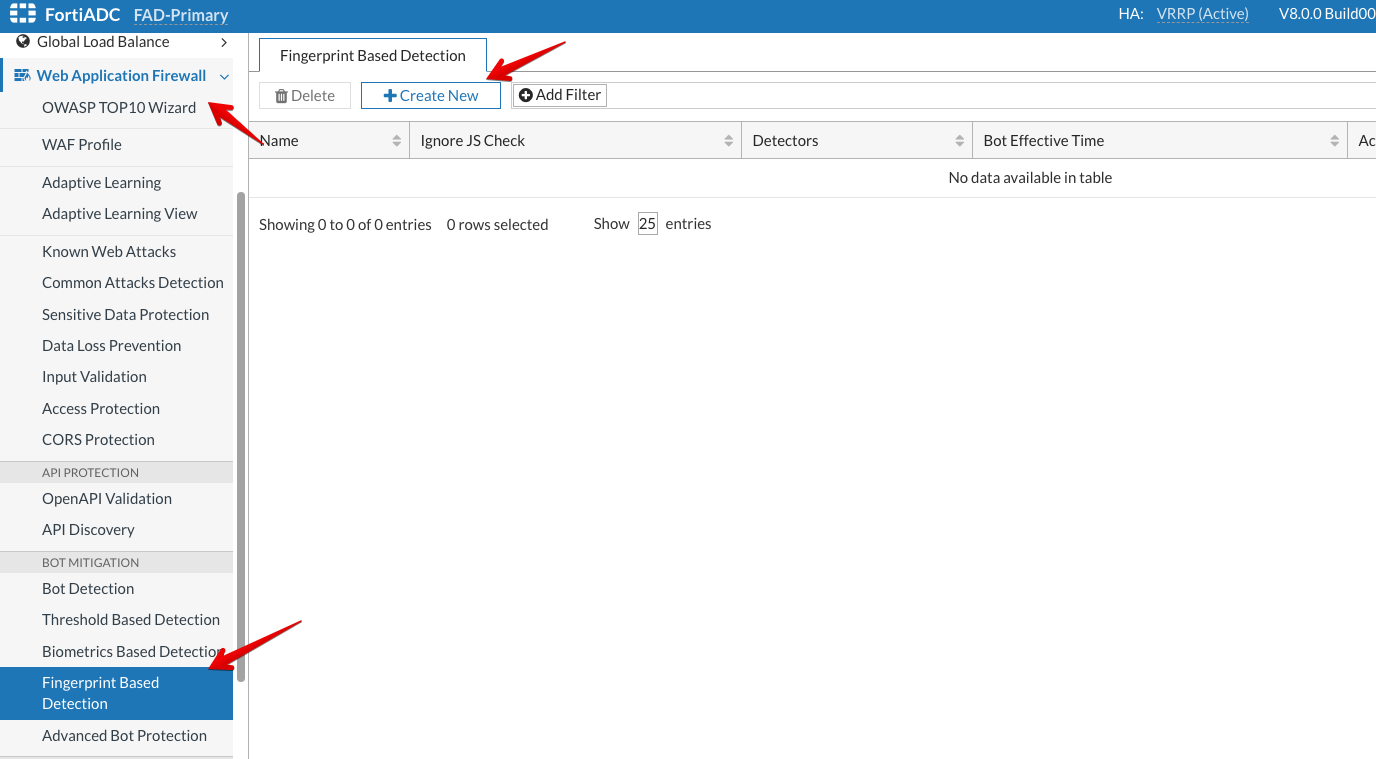Expand the Global Load Balance menu
Viewport: 1376px width, 759px height.
click(223, 42)
